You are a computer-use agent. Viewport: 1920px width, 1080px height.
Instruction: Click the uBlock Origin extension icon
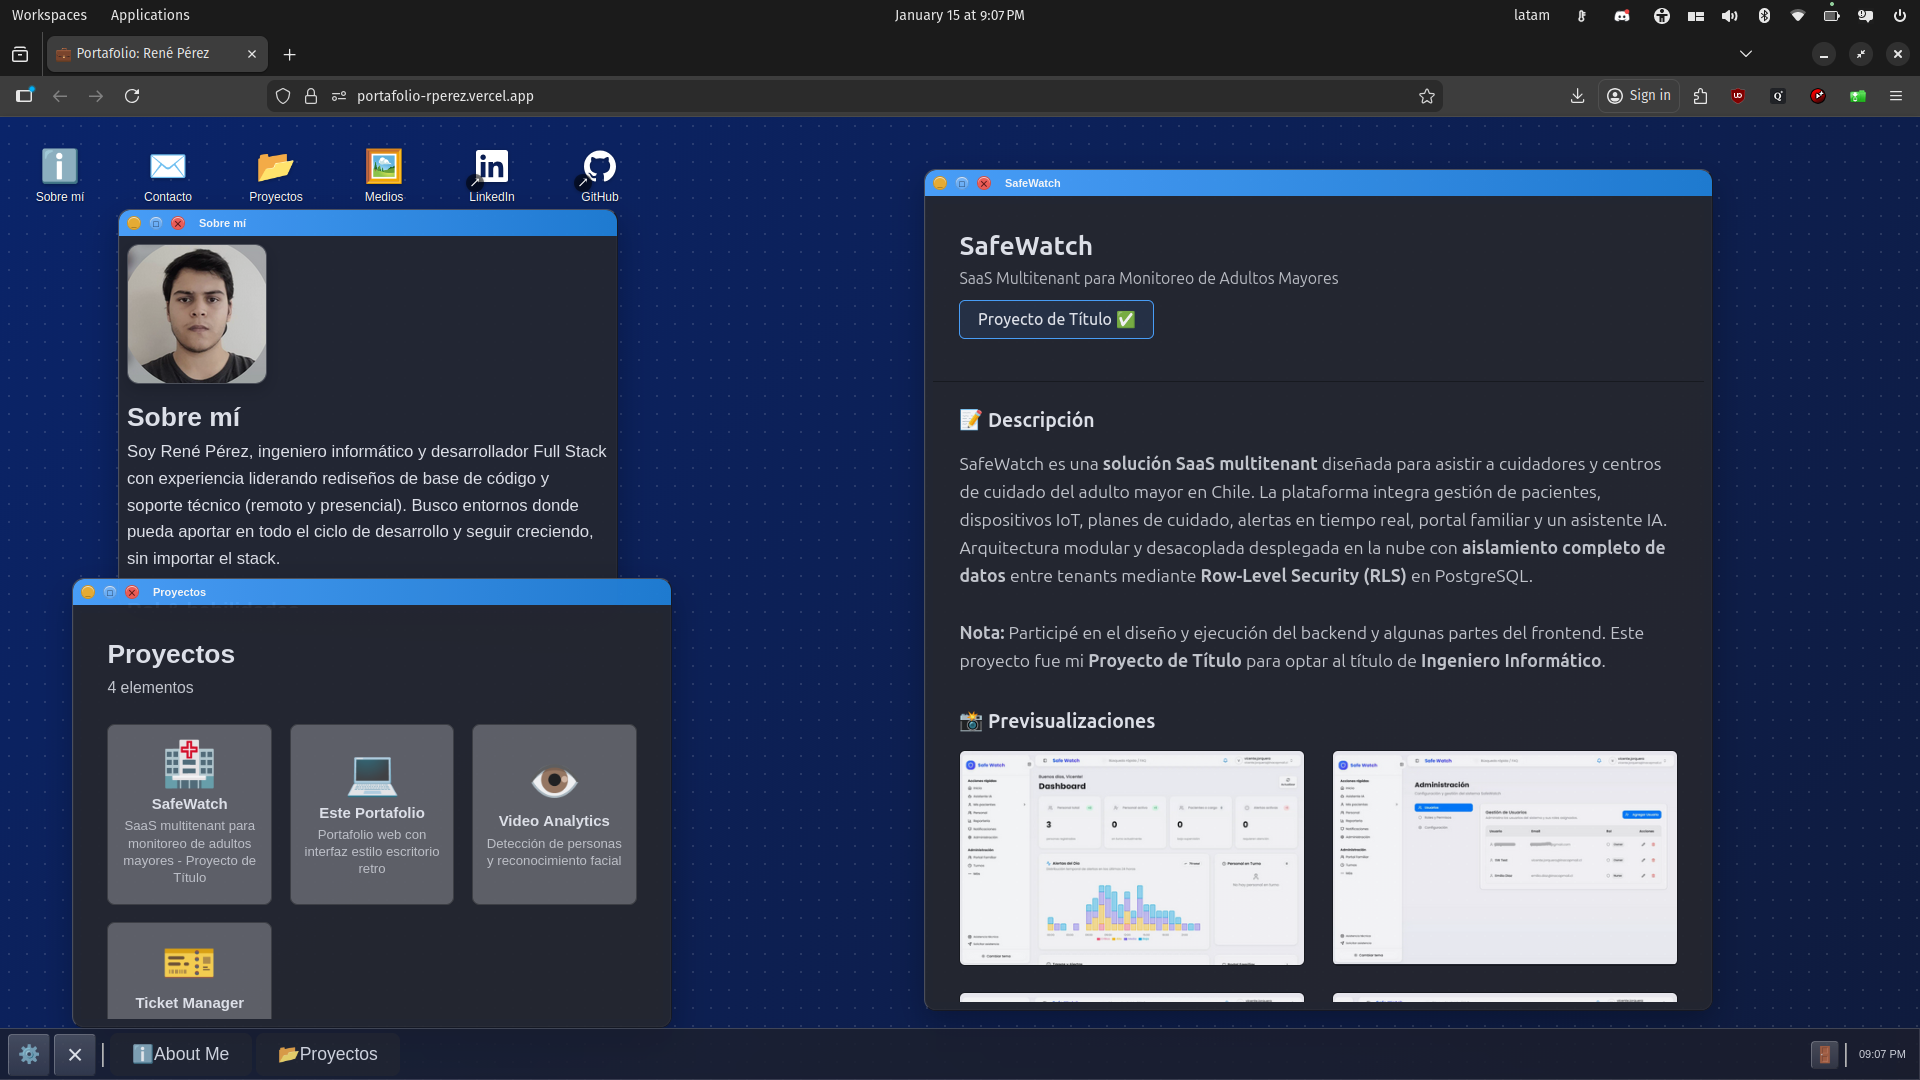pos(1739,96)
